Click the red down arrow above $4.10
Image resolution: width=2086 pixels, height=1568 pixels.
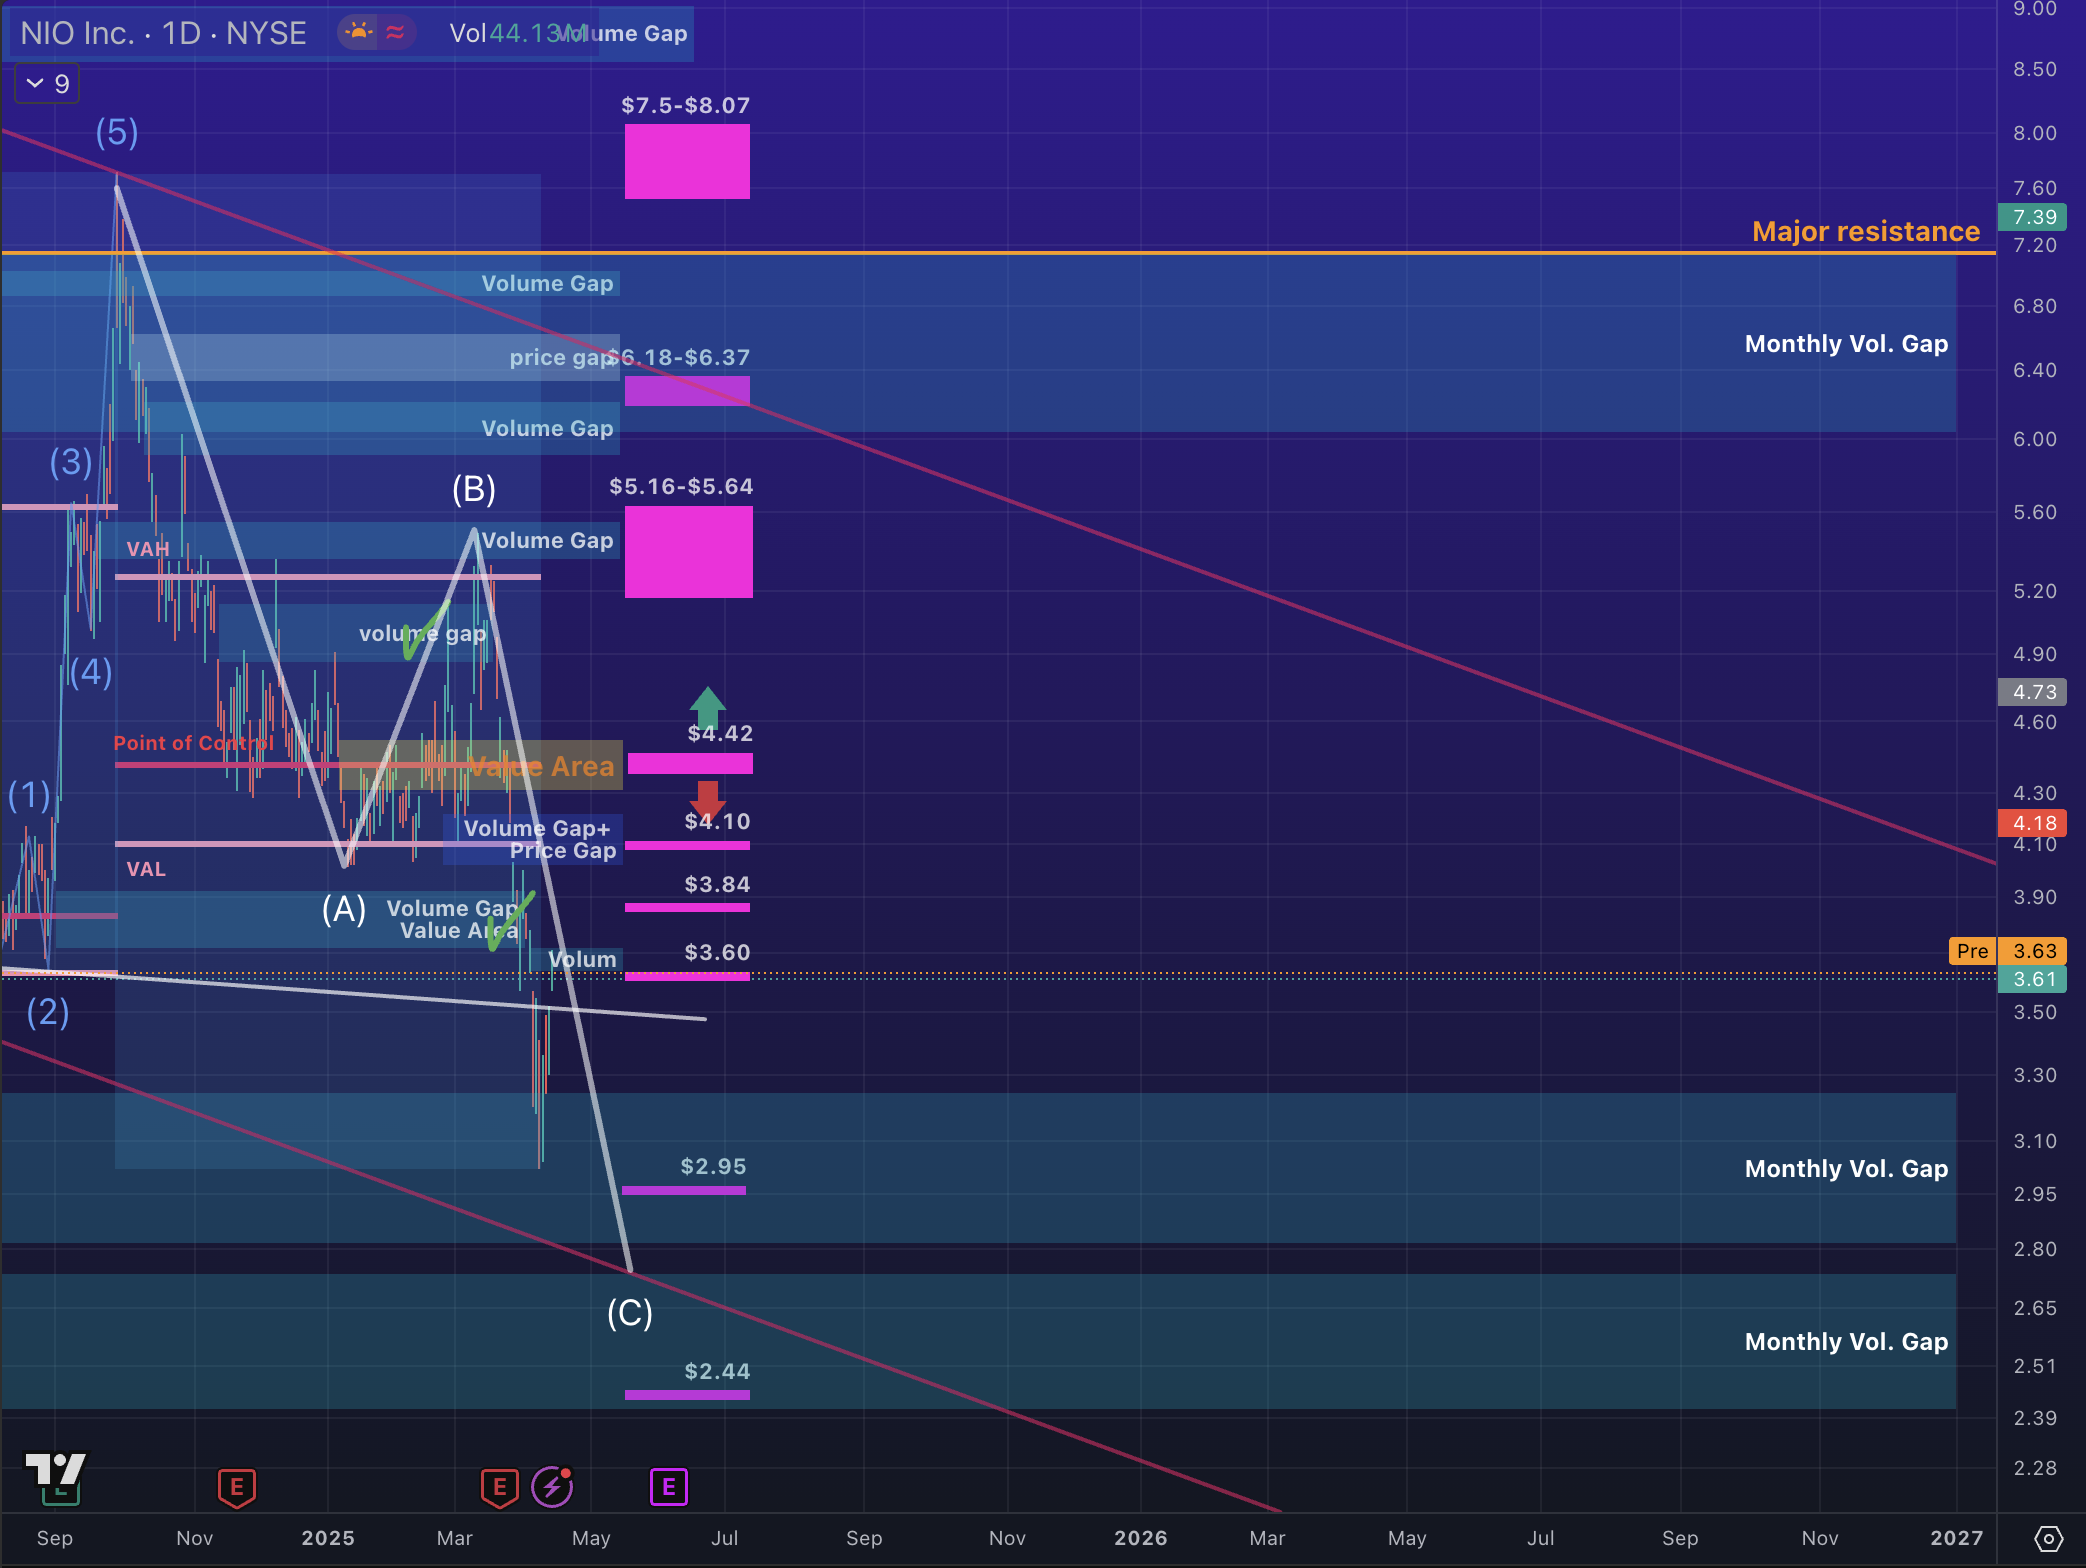pos(708,797)
